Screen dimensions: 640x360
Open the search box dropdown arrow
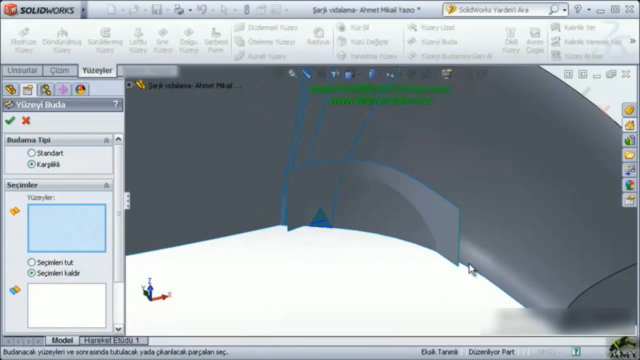[564, 10]
